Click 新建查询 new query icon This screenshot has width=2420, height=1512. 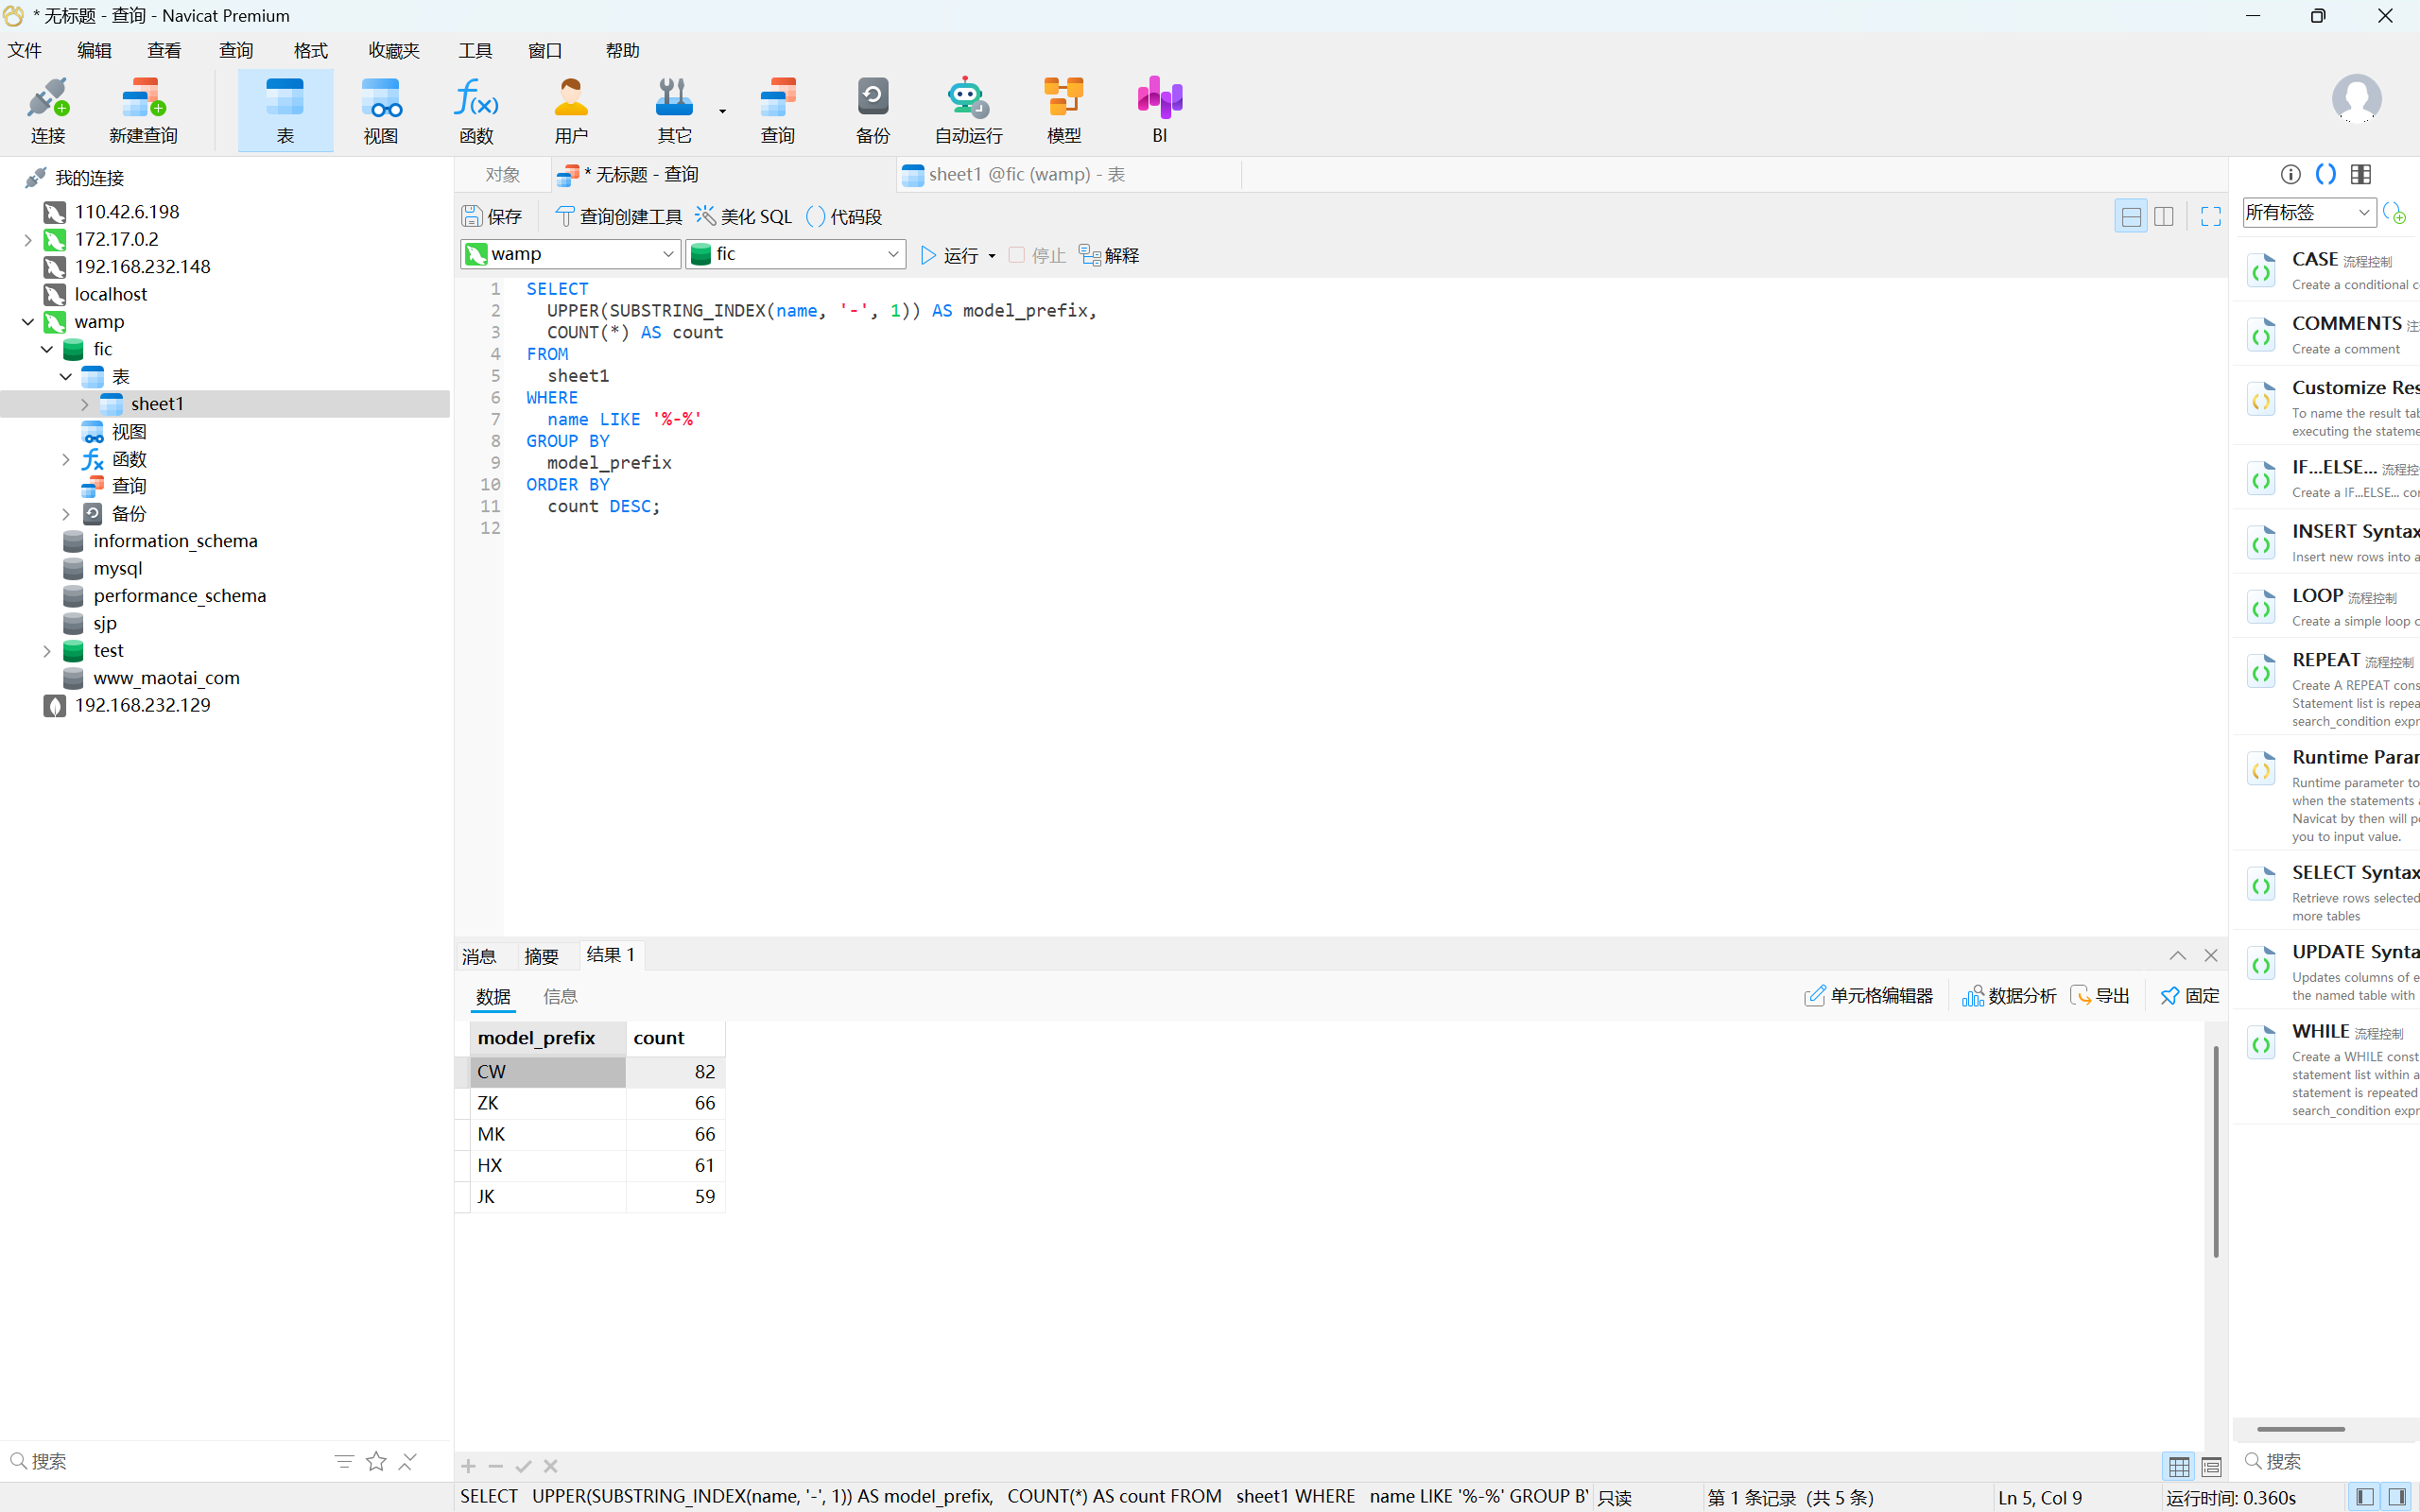click(143, 110)
